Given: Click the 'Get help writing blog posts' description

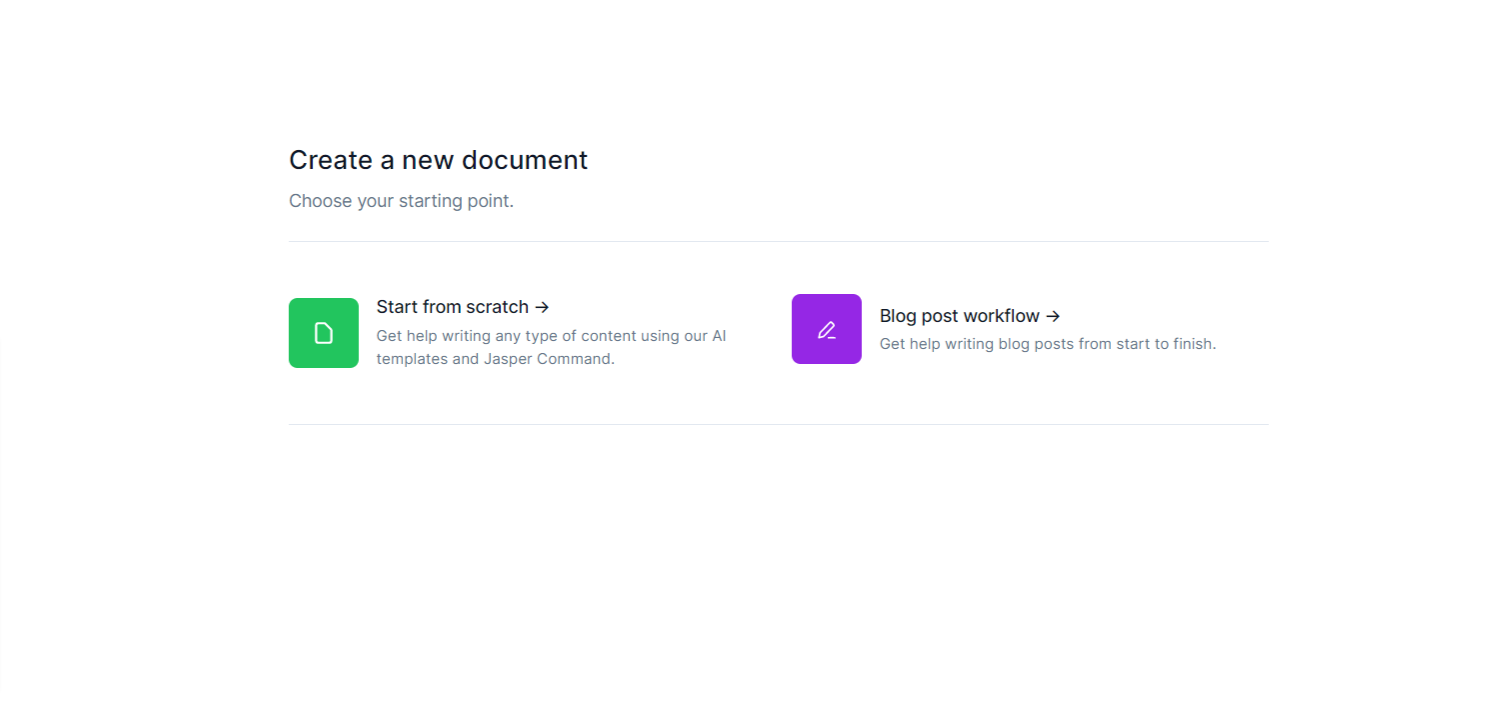Looking at the screenshot, I should [x=1048, y=344].
